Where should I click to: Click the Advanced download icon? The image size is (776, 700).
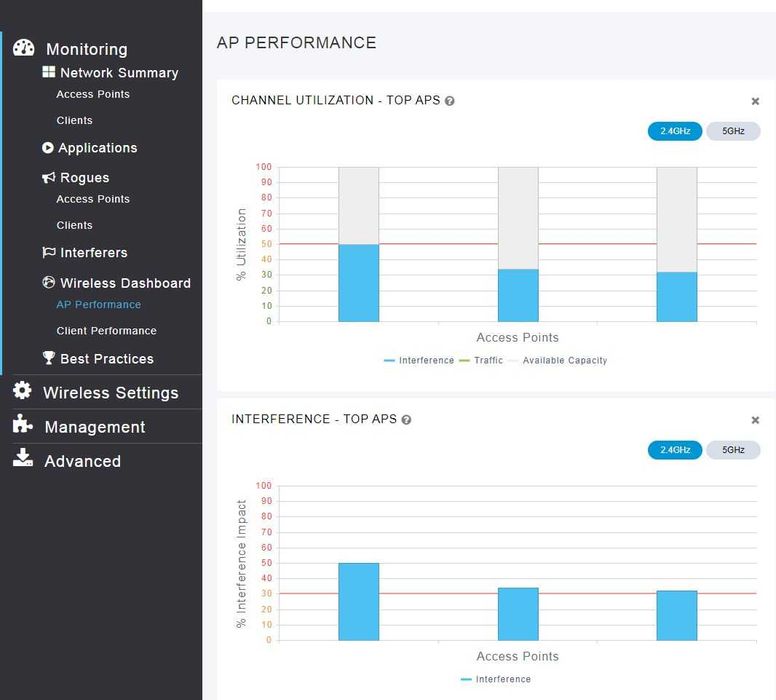click(x=23, y=458)
